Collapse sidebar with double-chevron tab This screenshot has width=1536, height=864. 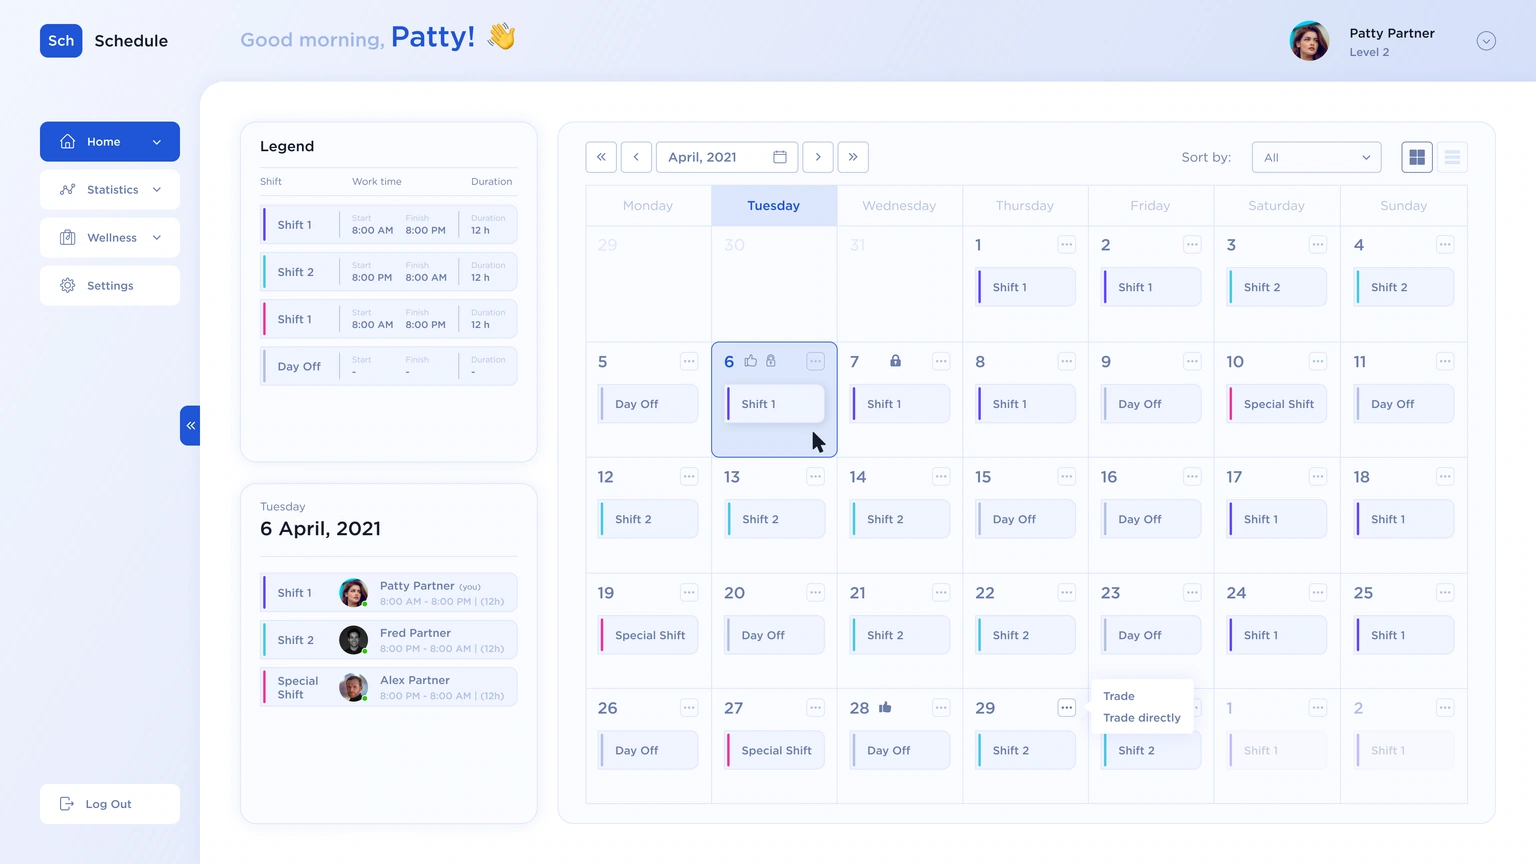(x=190, y=426)
